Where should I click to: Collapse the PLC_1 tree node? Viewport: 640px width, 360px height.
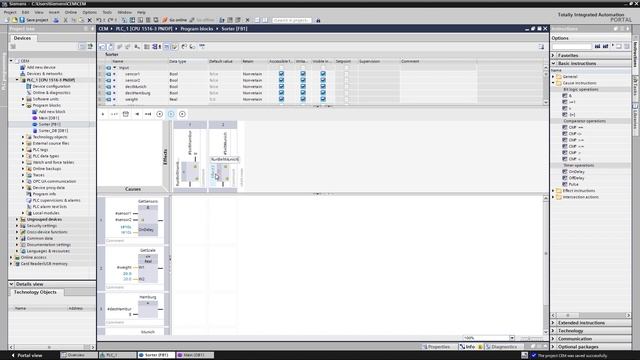(x=17, y=80)
